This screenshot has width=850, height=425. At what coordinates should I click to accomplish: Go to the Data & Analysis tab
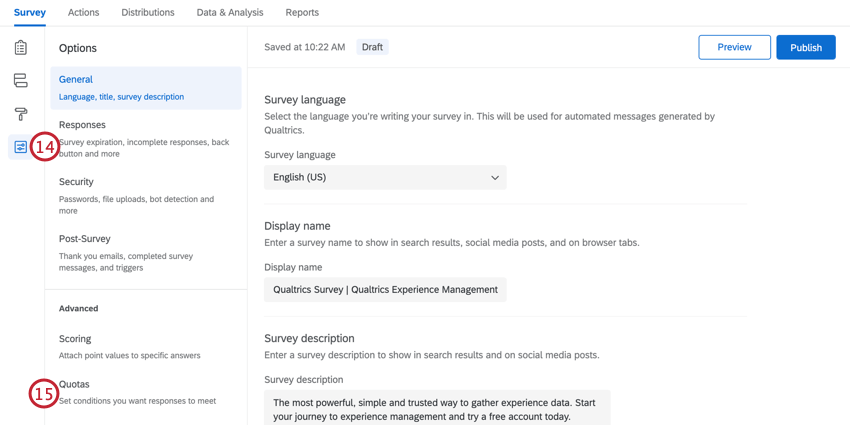[x=230, y=13]
